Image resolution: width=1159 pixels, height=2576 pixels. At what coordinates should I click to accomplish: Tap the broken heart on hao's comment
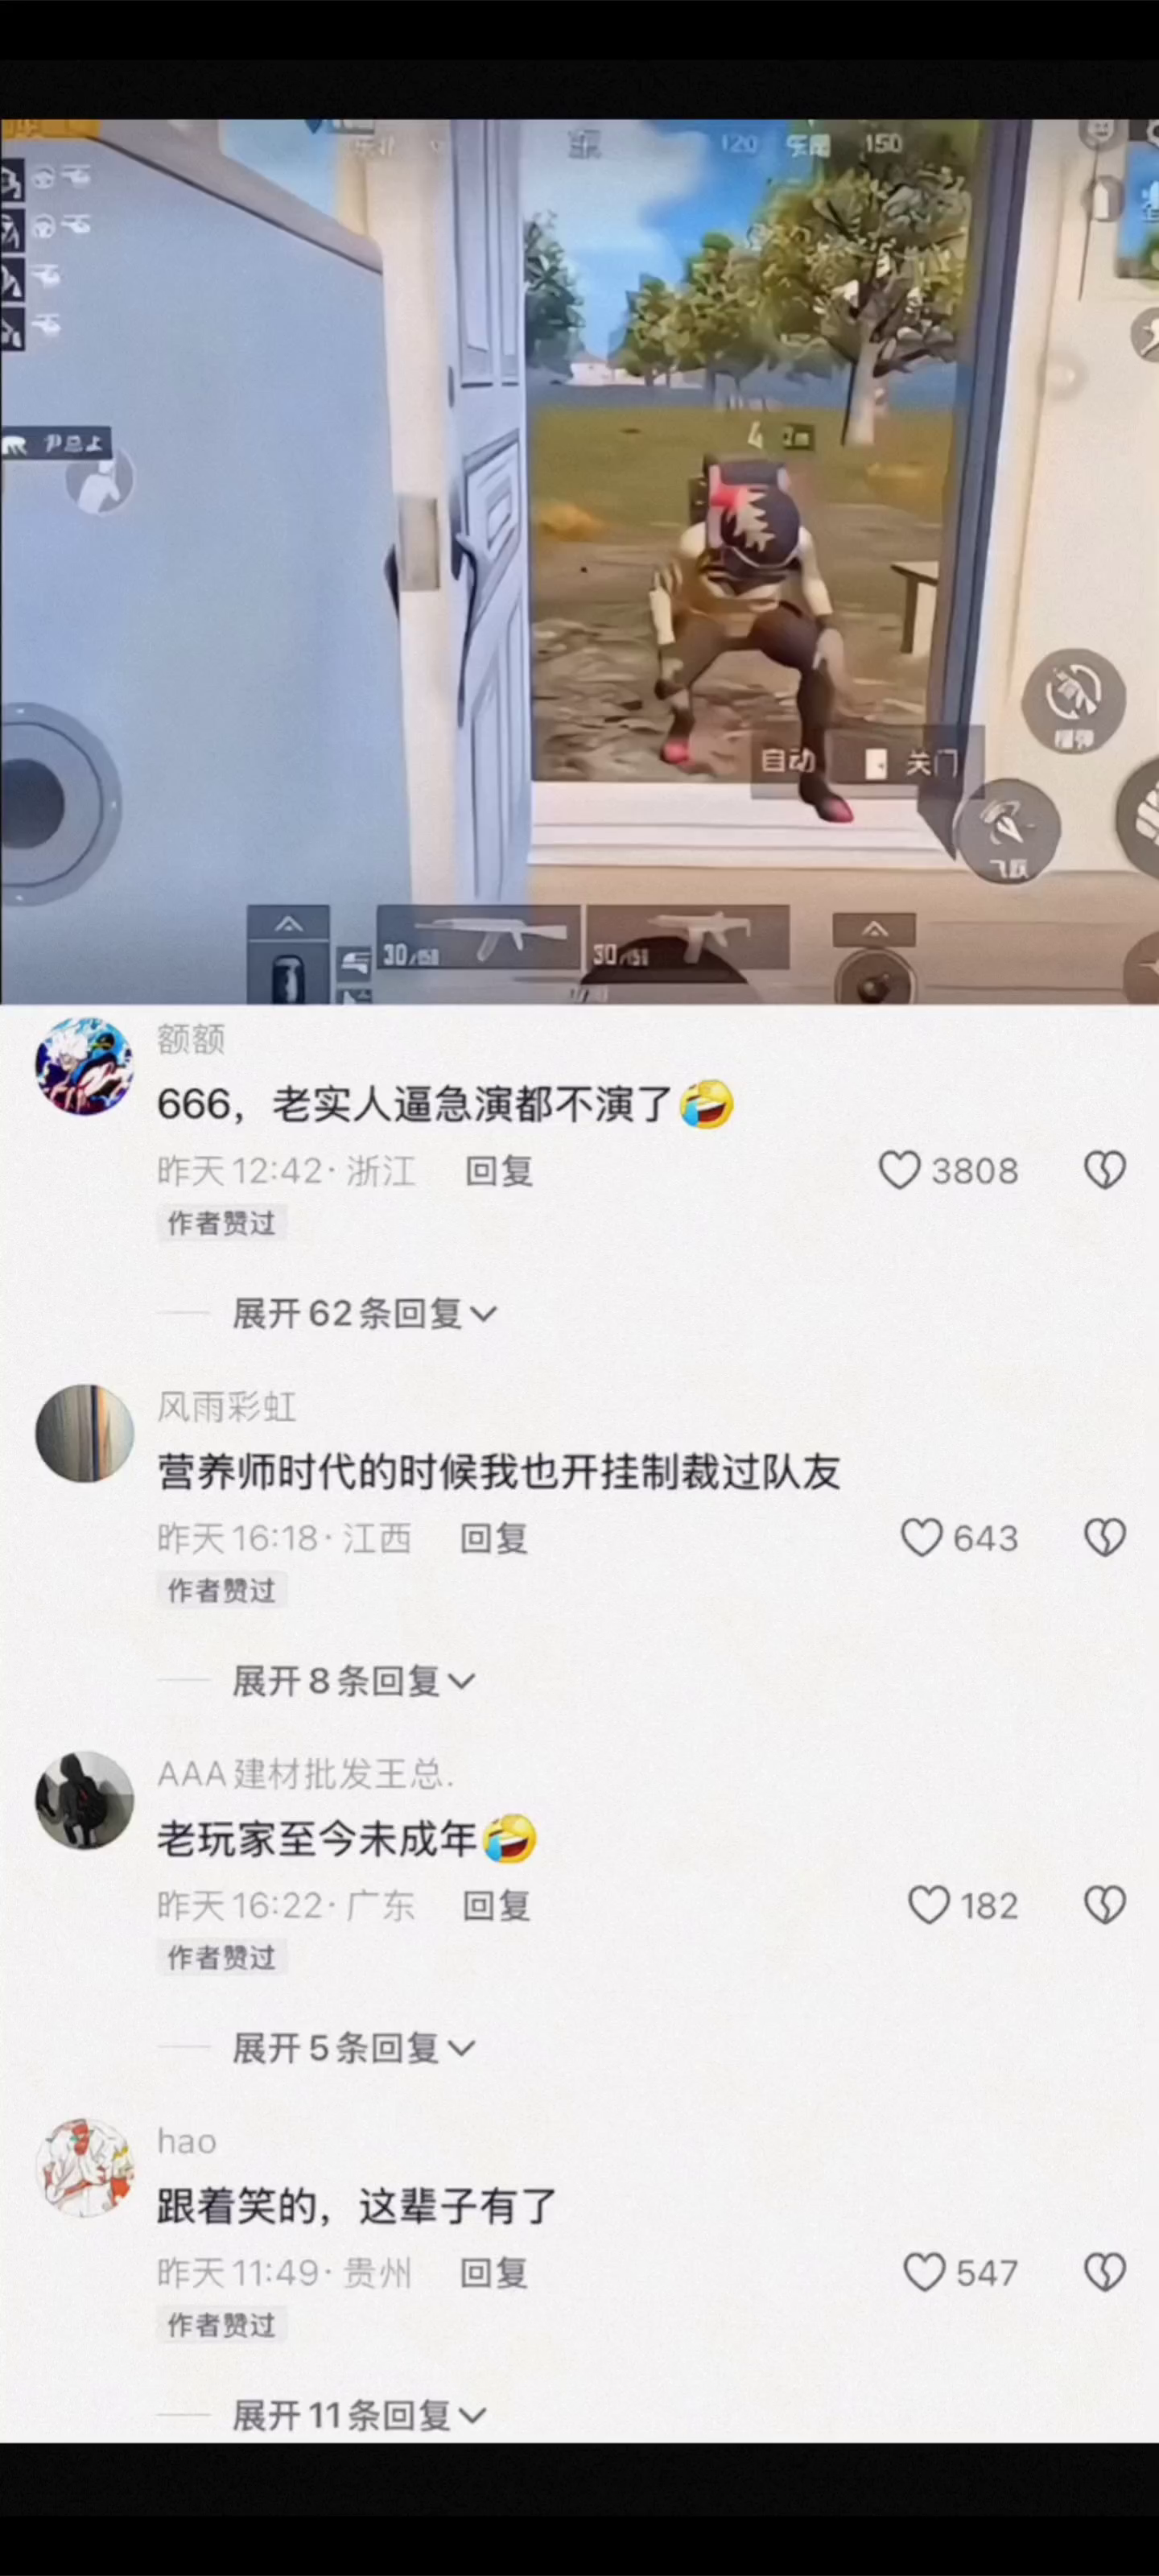pos(1105,2272)
